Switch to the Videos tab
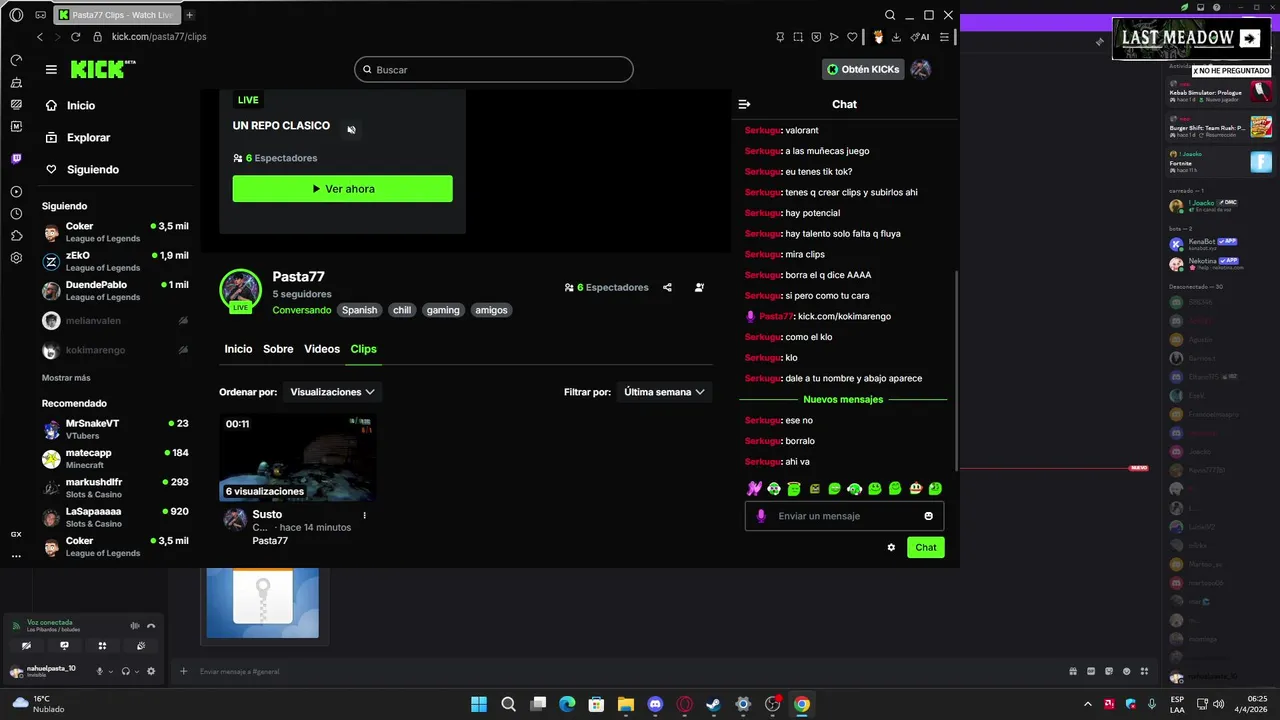Image resolution: width=1280 pixels, height=720 pixels. click(x=322, y=349)
